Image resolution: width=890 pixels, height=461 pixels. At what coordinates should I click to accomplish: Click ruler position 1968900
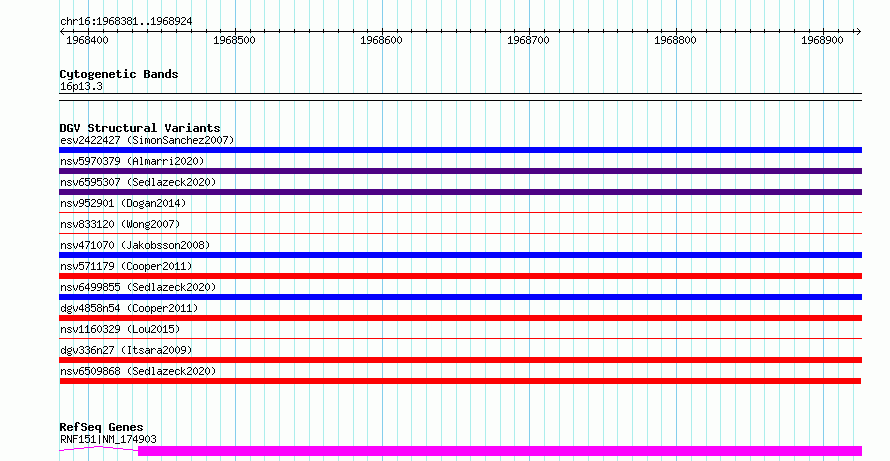coord(822,40)
